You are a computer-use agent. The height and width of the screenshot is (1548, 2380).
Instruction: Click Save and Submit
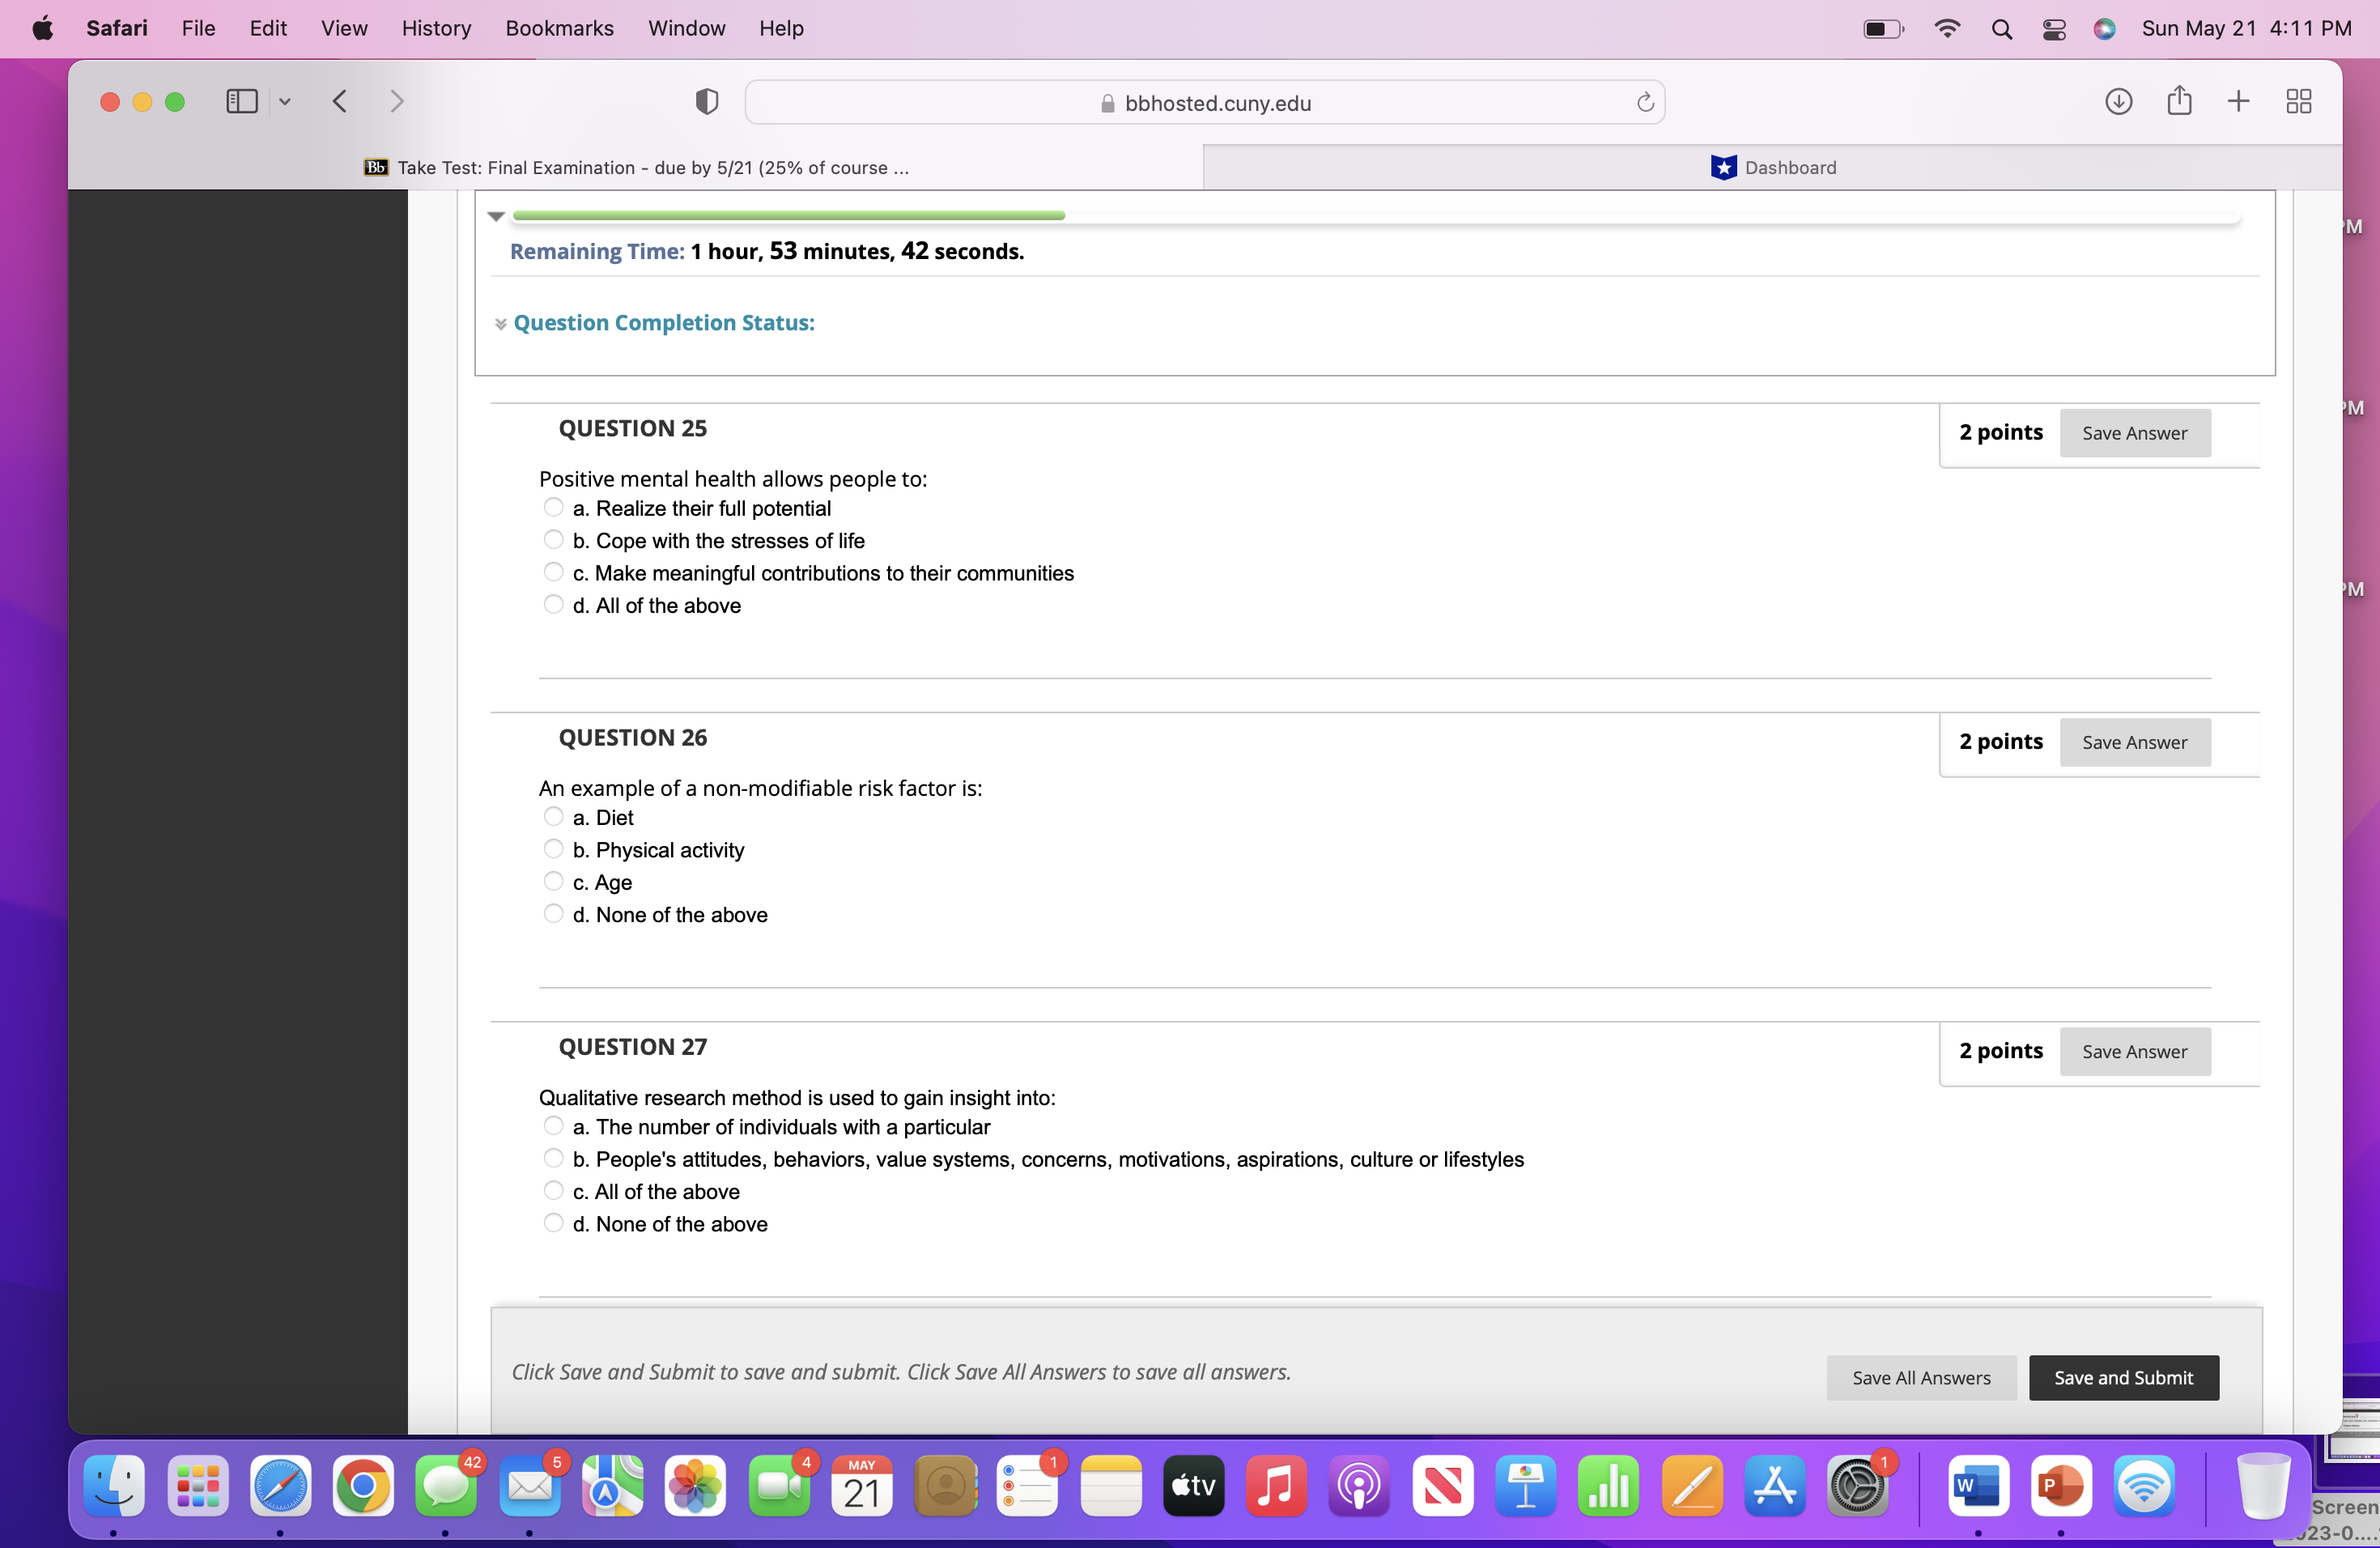point(2123,1377)
